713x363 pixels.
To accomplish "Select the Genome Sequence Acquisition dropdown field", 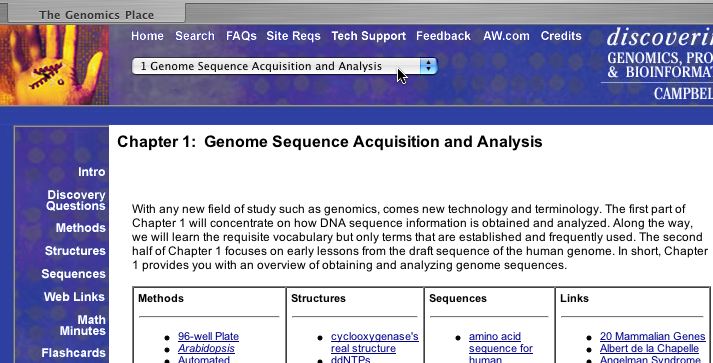I will coord(284,66).
